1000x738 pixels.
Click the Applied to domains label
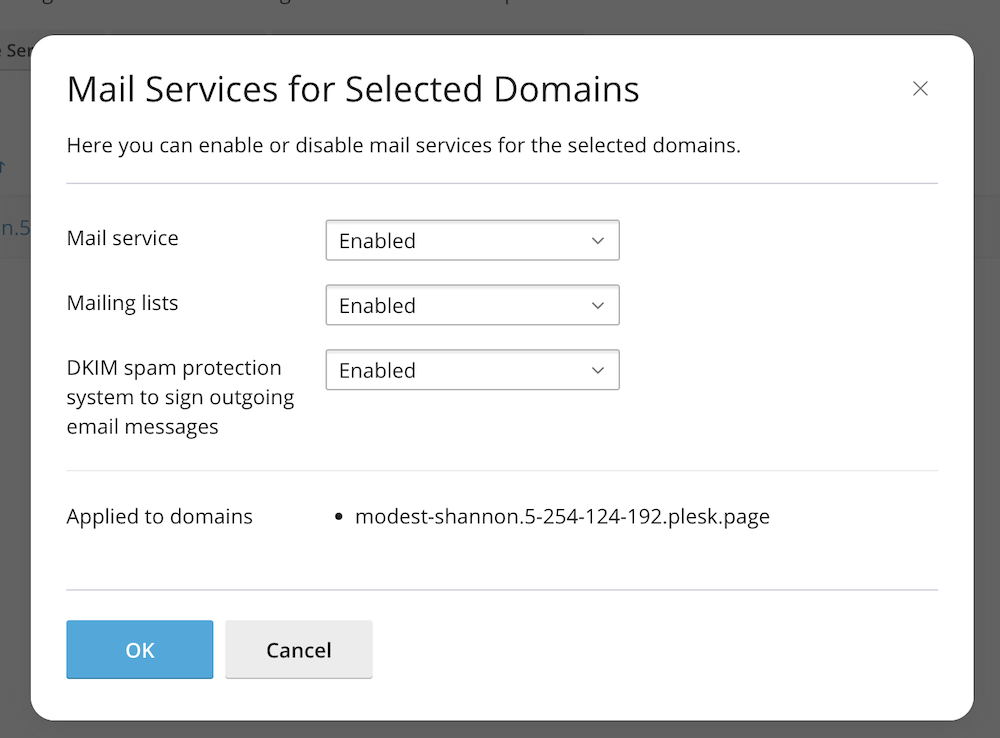[x=159, y=517]
